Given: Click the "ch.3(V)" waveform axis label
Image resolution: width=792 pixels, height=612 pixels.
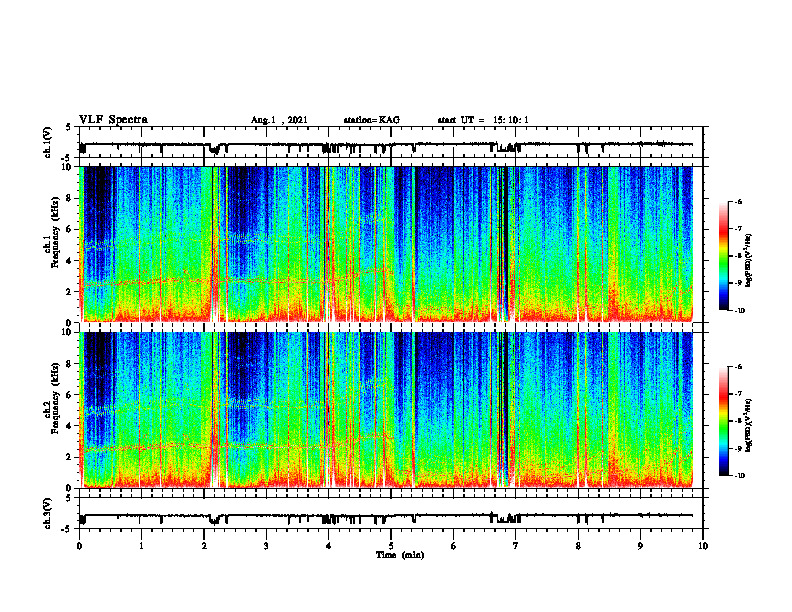Looking at the screenshot, I should (x=48, y=513).
